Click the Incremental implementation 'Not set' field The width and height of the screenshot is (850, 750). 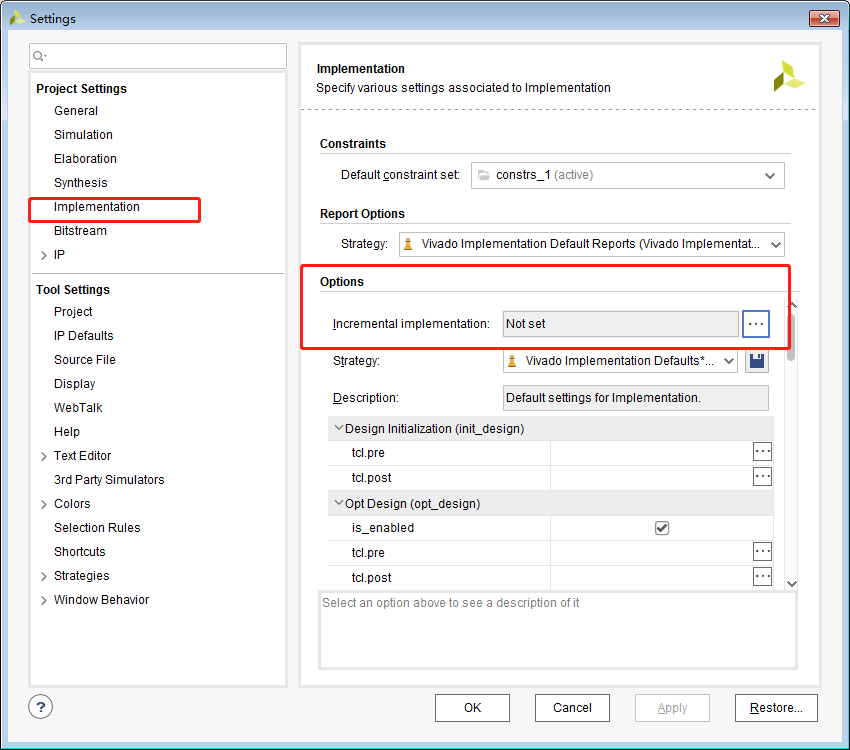pos(621,324)
